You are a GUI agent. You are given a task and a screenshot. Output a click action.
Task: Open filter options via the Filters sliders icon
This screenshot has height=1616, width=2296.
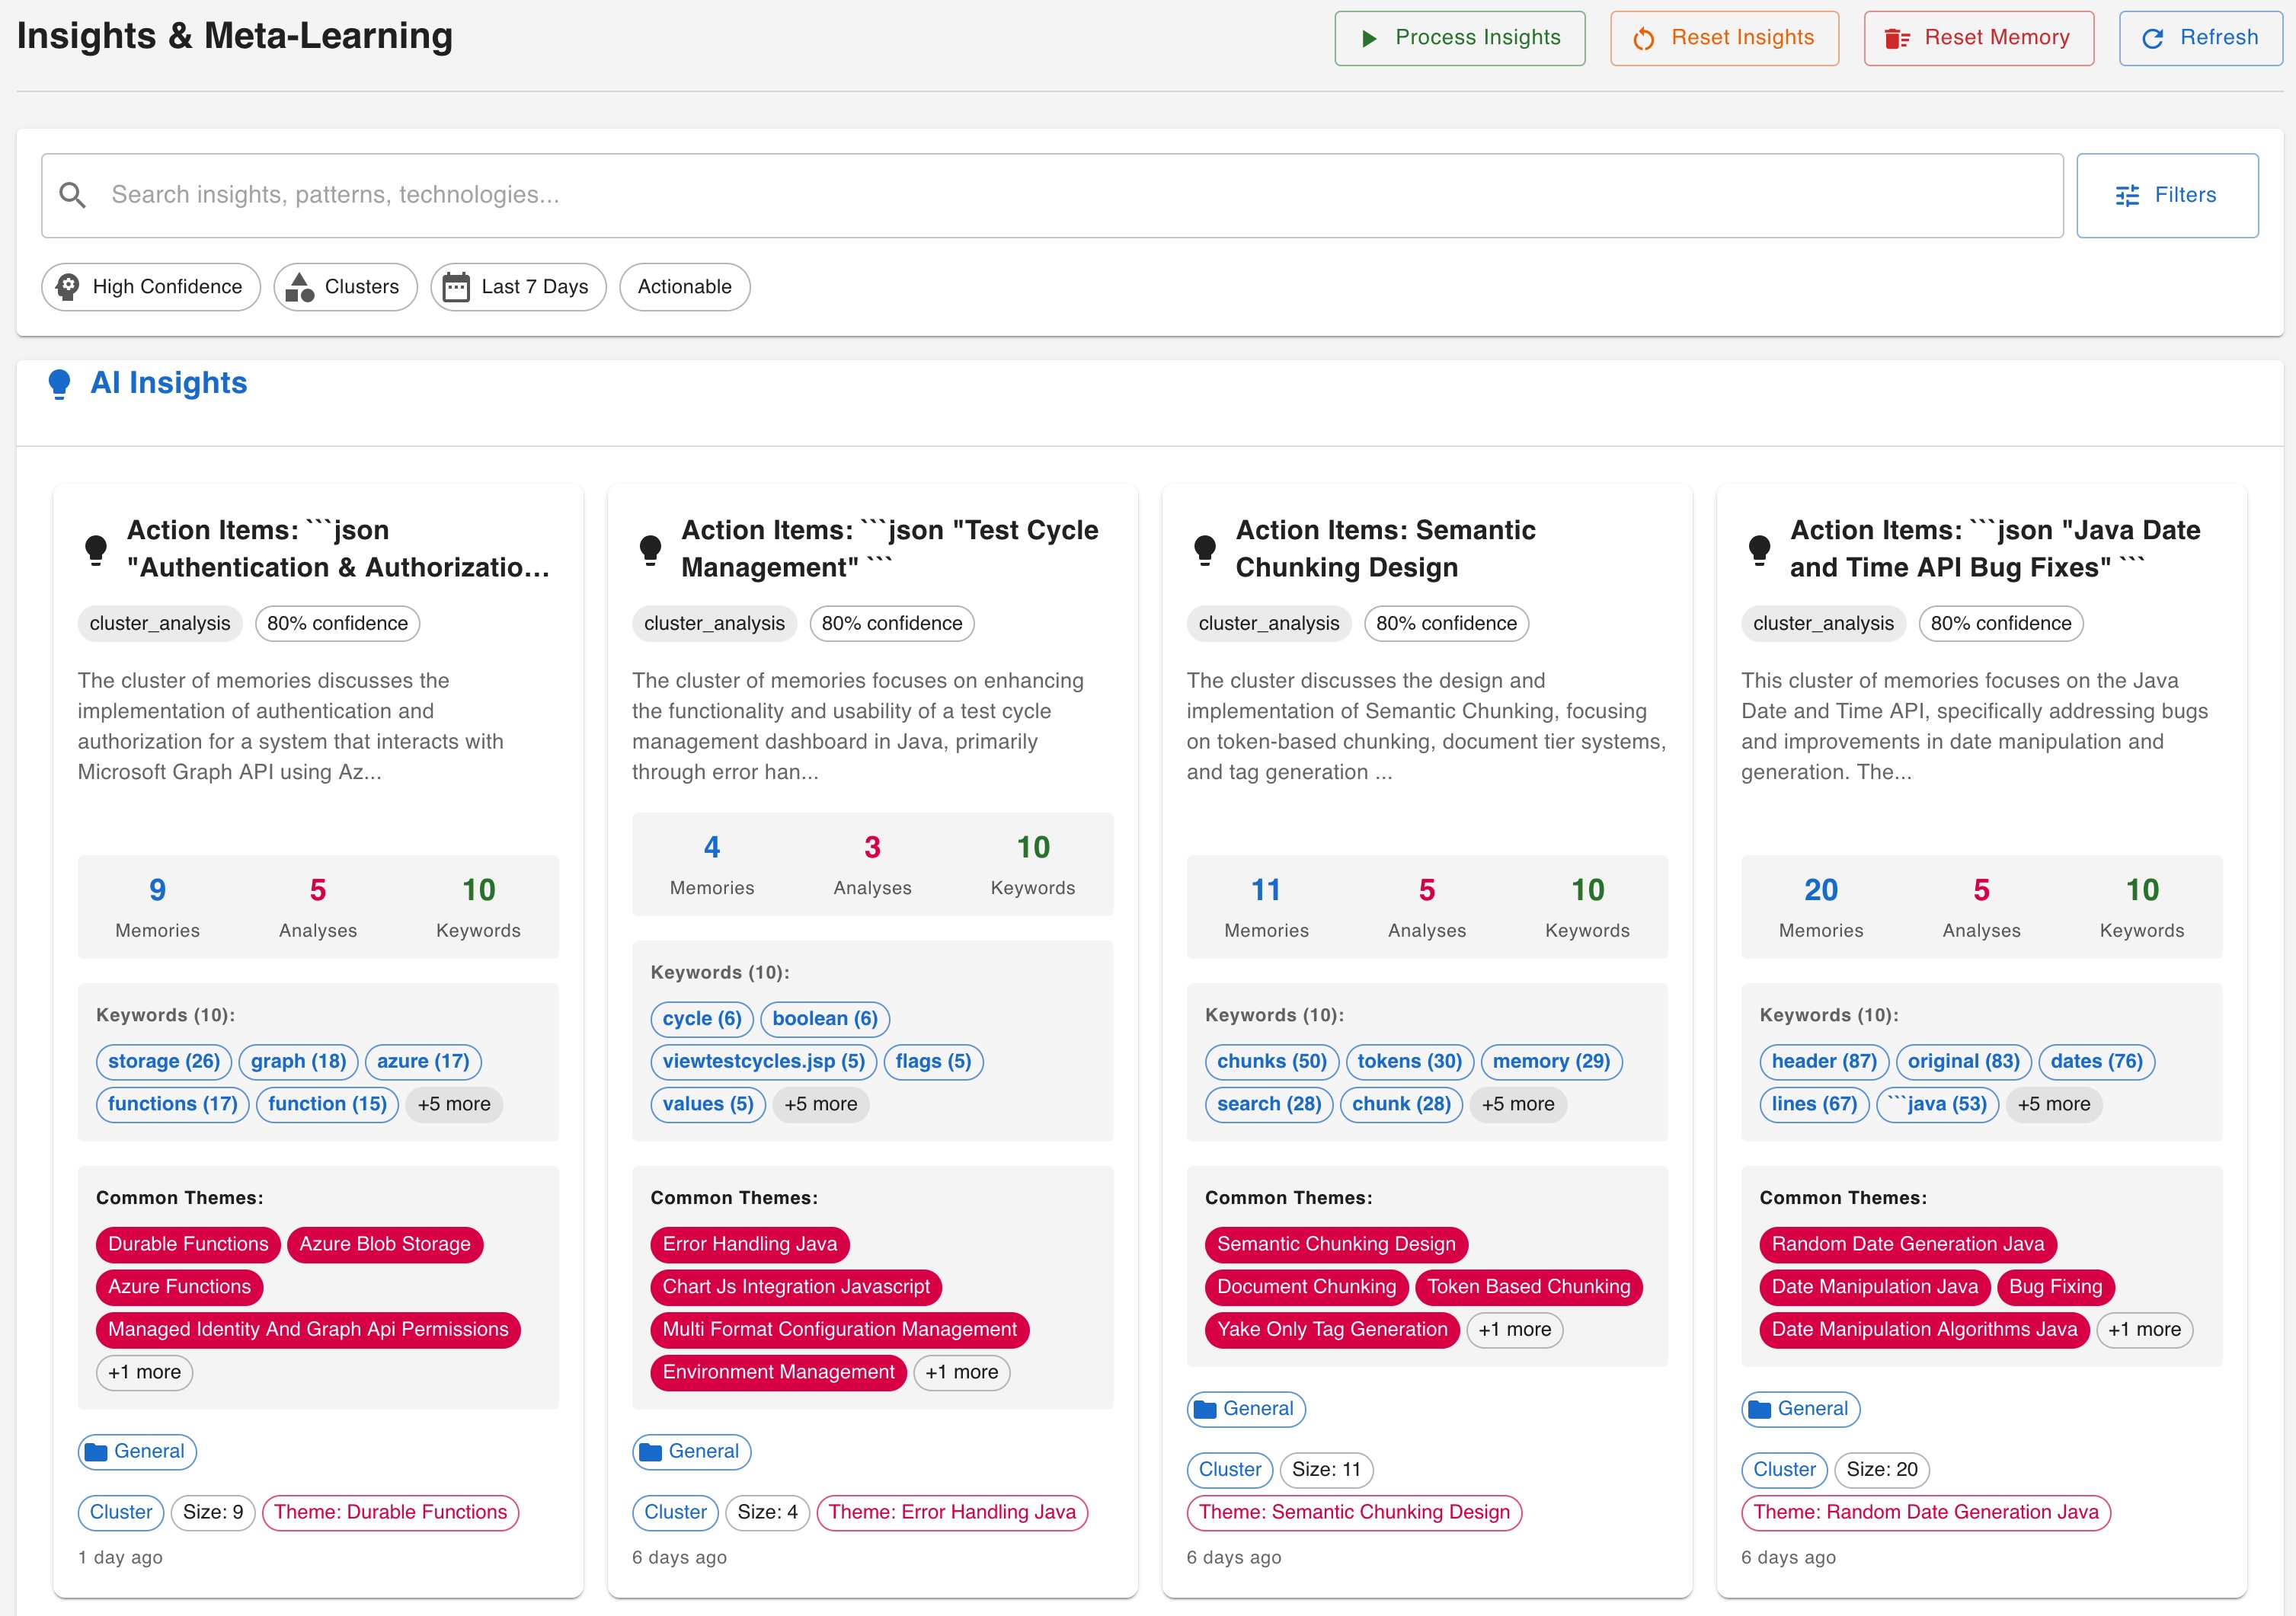tap(2127, 195)
